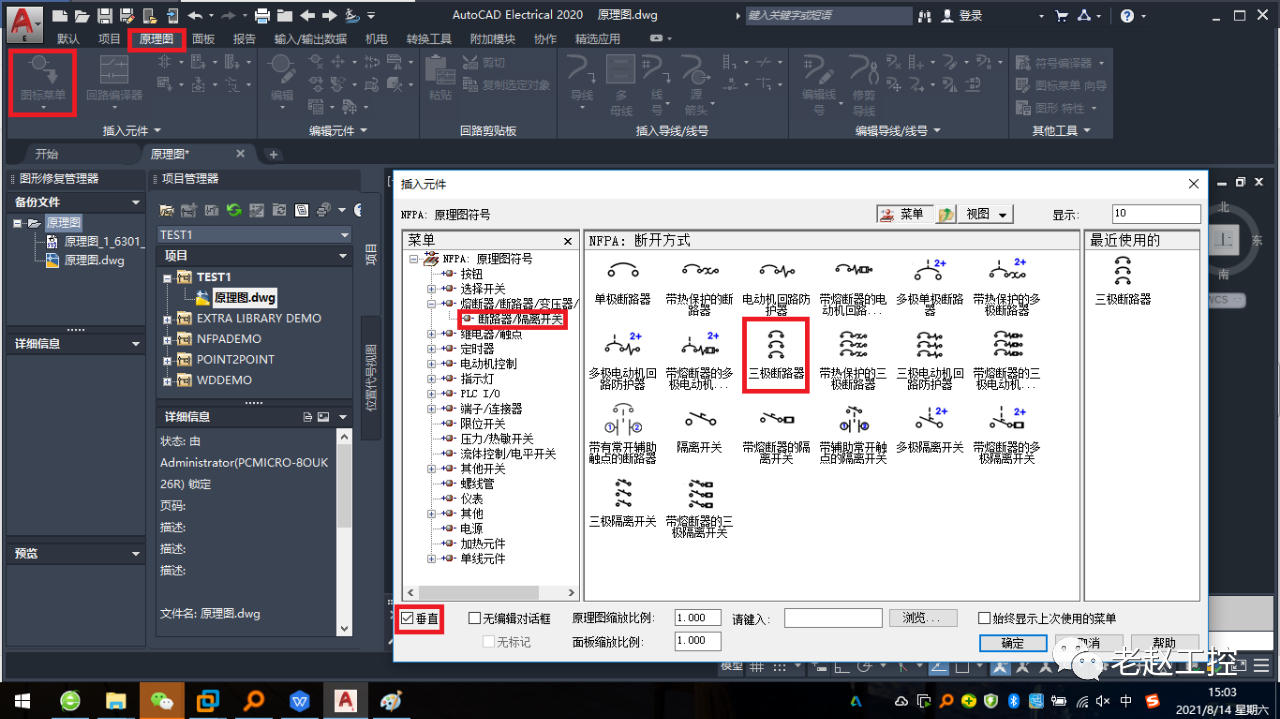This screenshot has height=719, width=1280.
Task: Pick the 带熔断器的隔离开关 symbol
Action: tap(777, 435)
